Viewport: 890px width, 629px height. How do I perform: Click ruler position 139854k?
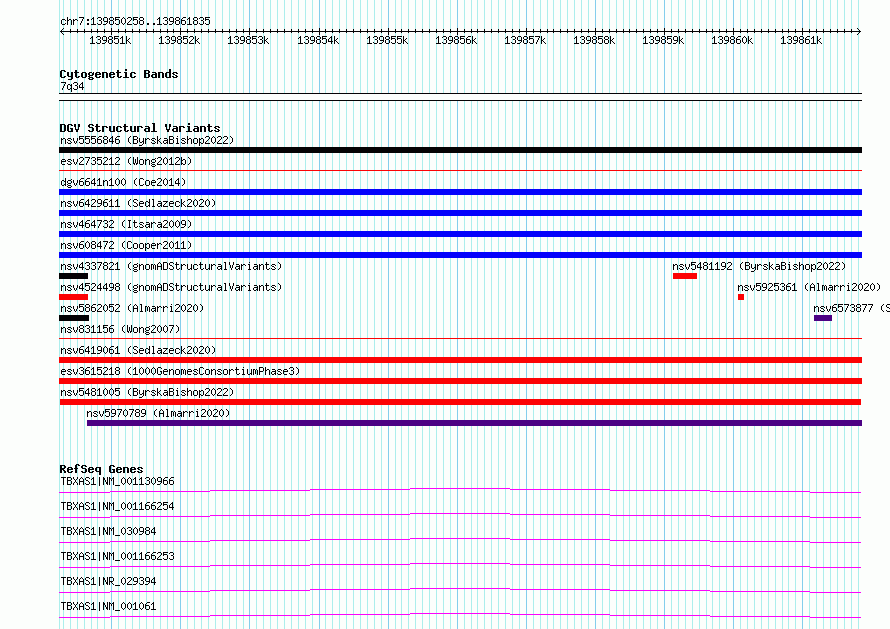coord(318,40)
